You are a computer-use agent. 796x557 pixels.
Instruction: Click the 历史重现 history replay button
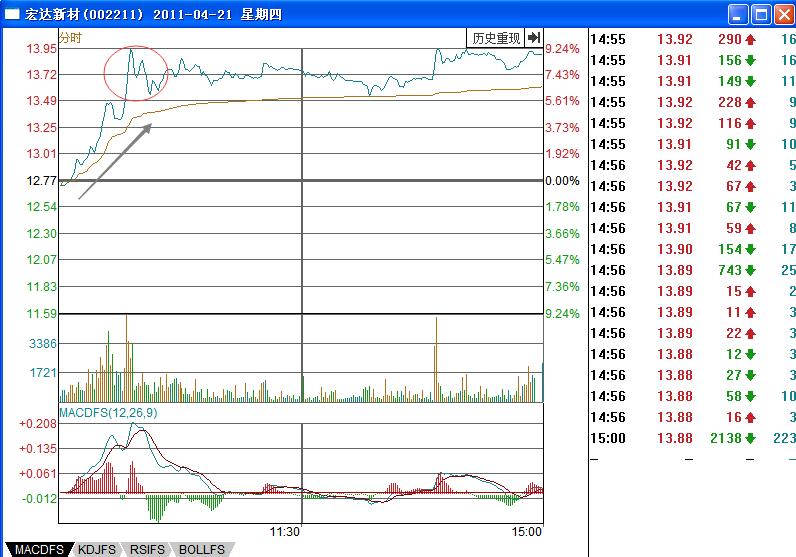pyautogui.click(x=496, y=38)
